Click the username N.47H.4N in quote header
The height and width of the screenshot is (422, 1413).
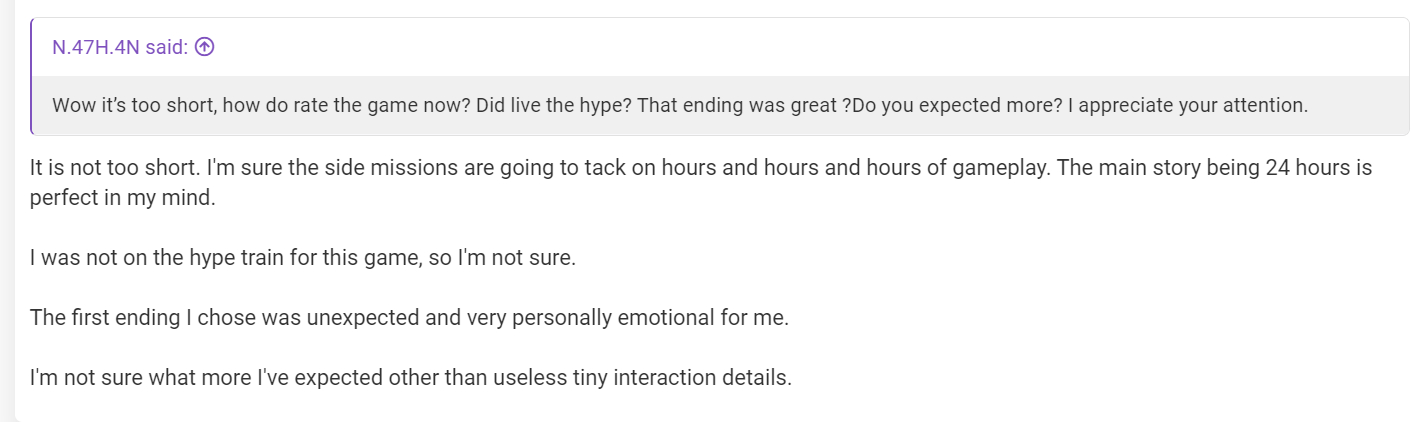click(96, 47)
